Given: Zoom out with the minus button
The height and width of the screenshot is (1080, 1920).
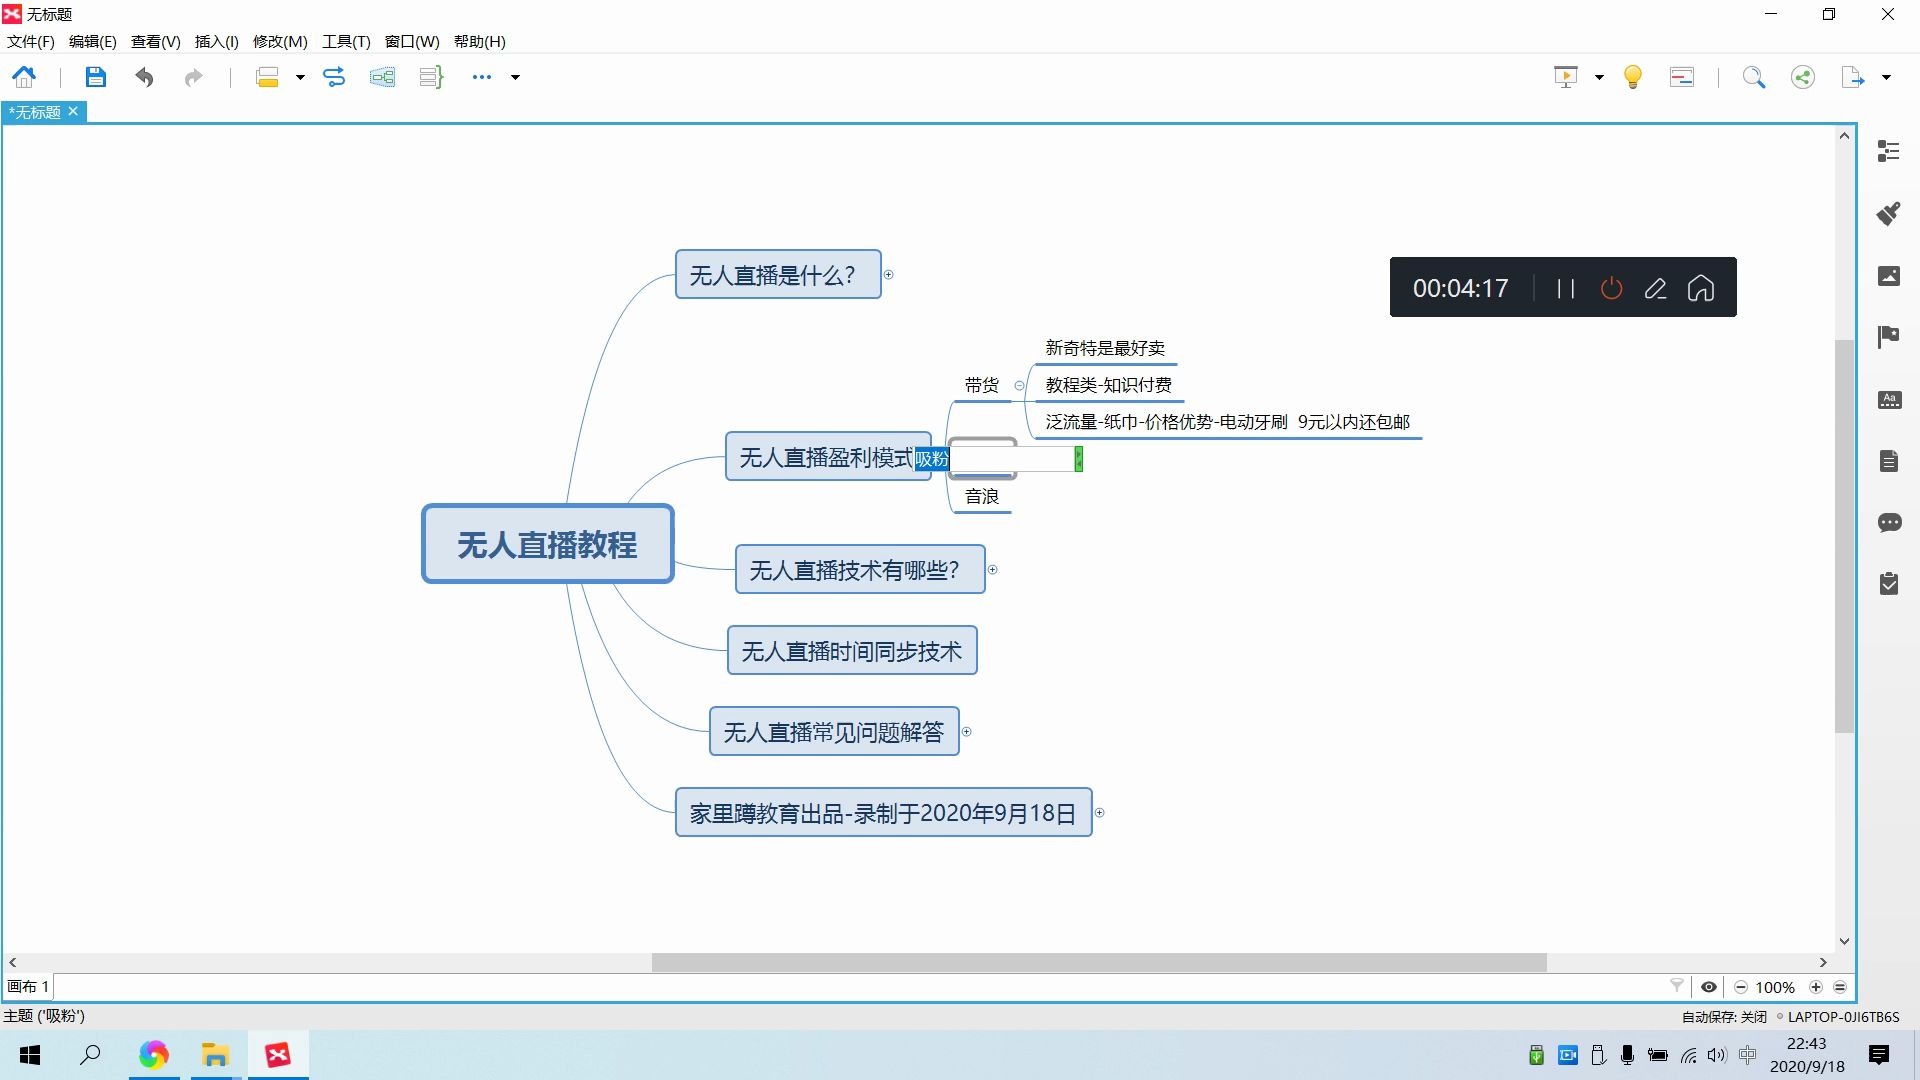Looking at the screenshot, I should (1740, 987).
